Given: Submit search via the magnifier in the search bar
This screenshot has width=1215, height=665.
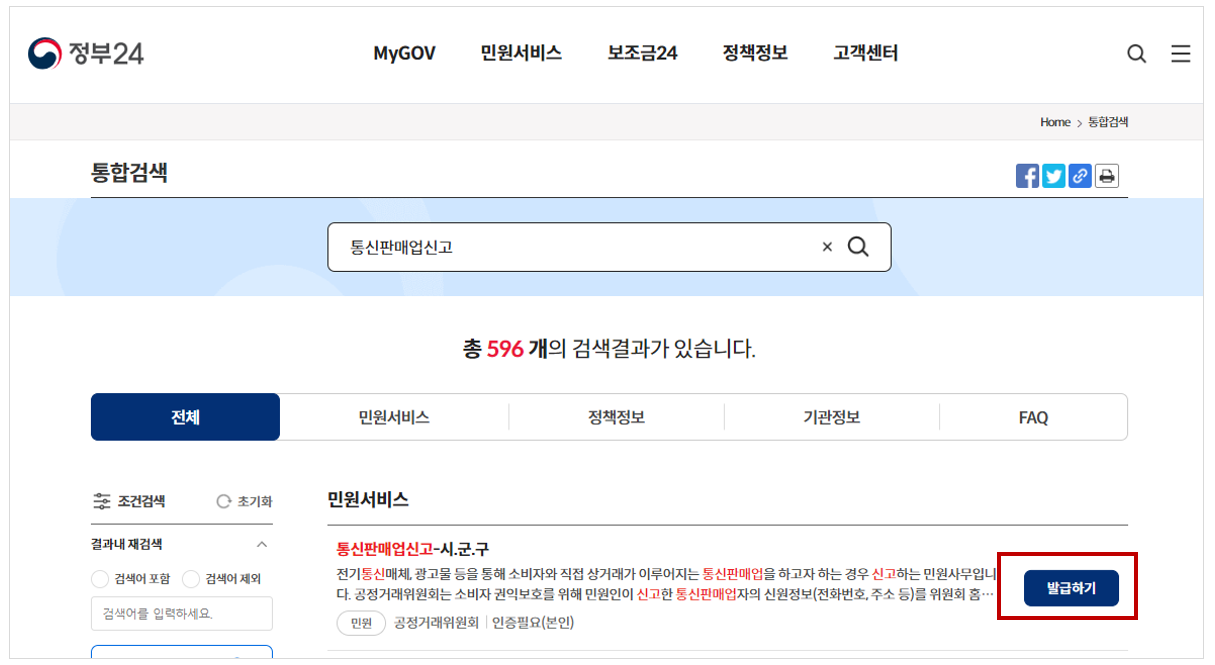Looking at the screenshot, I should (858, 246).
